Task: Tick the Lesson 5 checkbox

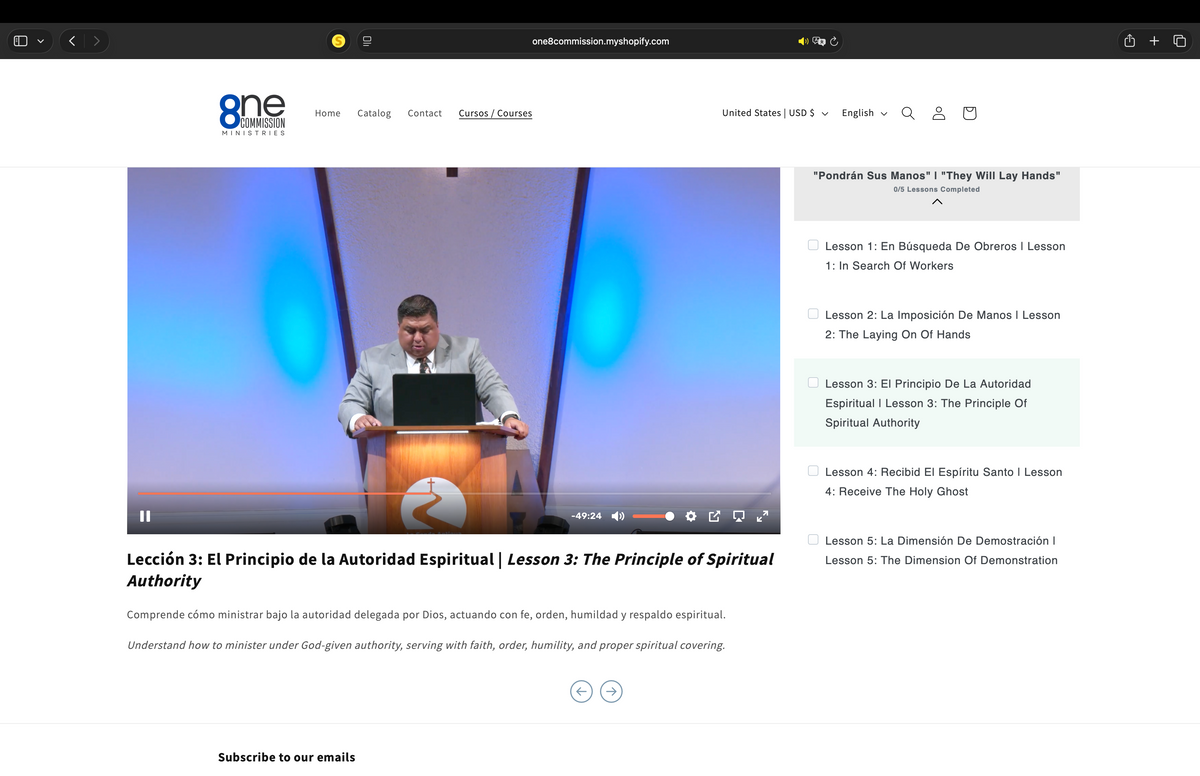Action: coord(813,539)
